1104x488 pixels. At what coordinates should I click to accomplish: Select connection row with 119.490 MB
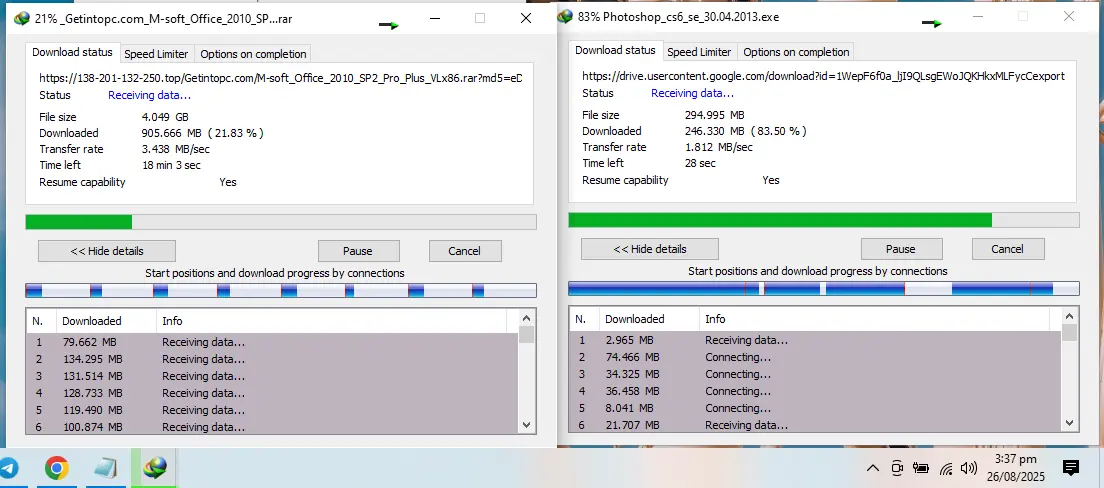(273, 410)
